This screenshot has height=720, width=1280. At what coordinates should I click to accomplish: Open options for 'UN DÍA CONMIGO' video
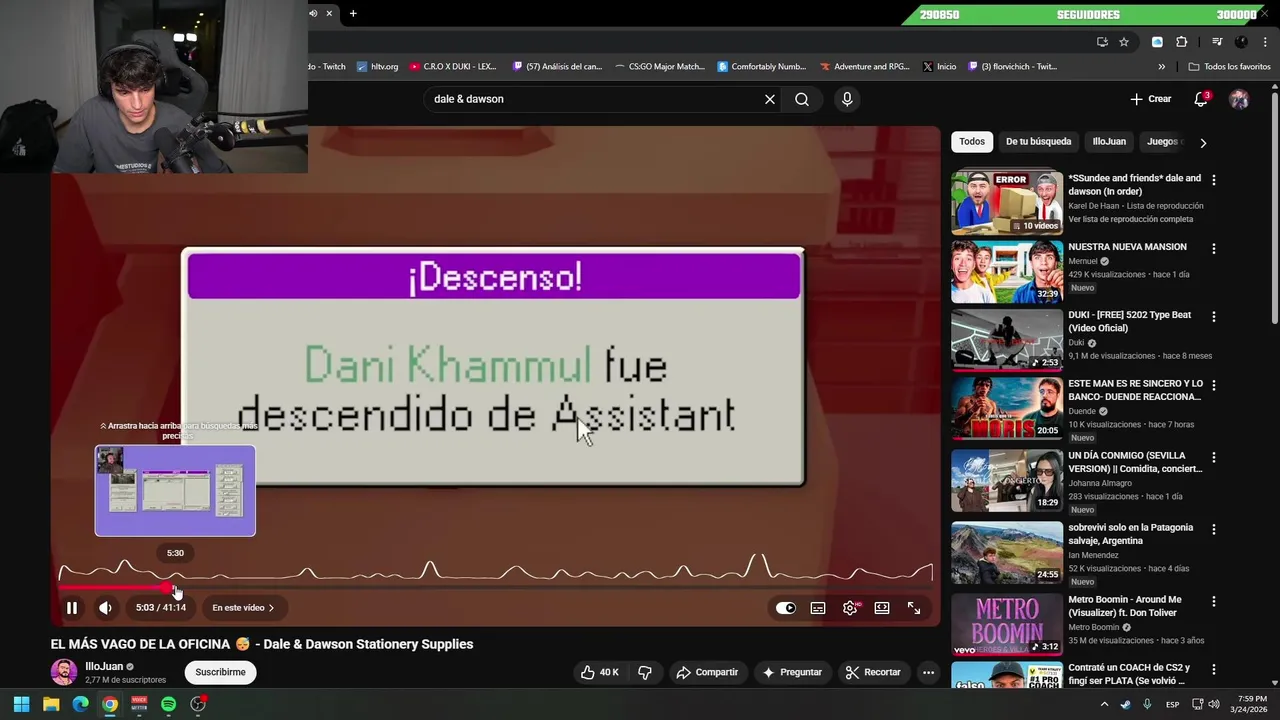click(x=1214, y=457)
